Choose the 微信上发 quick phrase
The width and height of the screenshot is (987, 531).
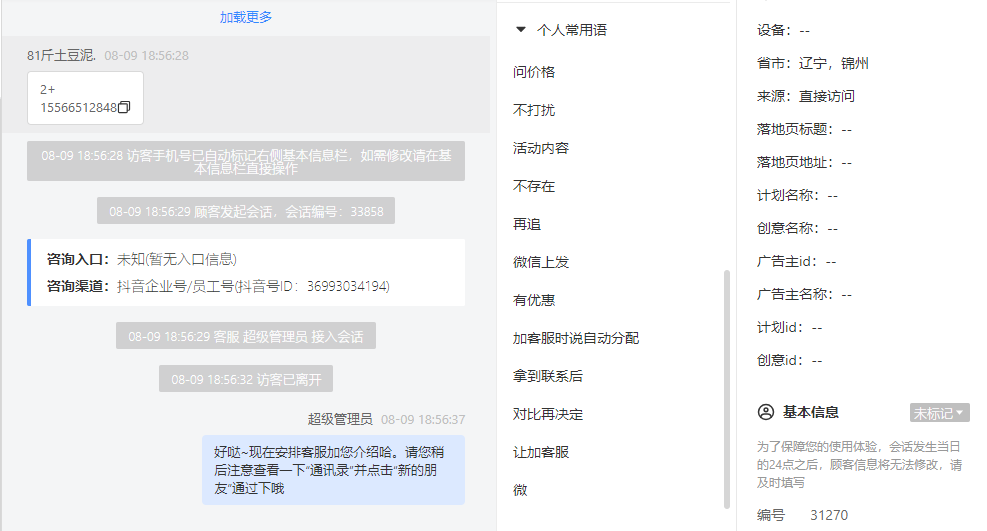541,262
